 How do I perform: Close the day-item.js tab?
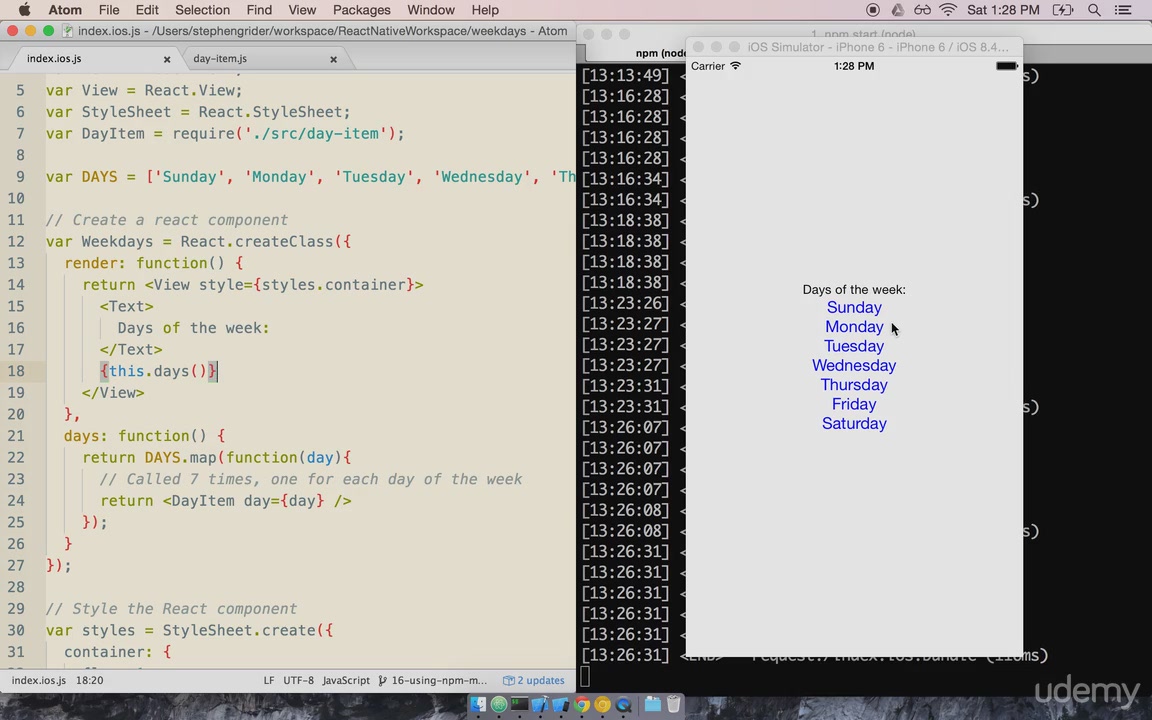[x=334, y=59]
